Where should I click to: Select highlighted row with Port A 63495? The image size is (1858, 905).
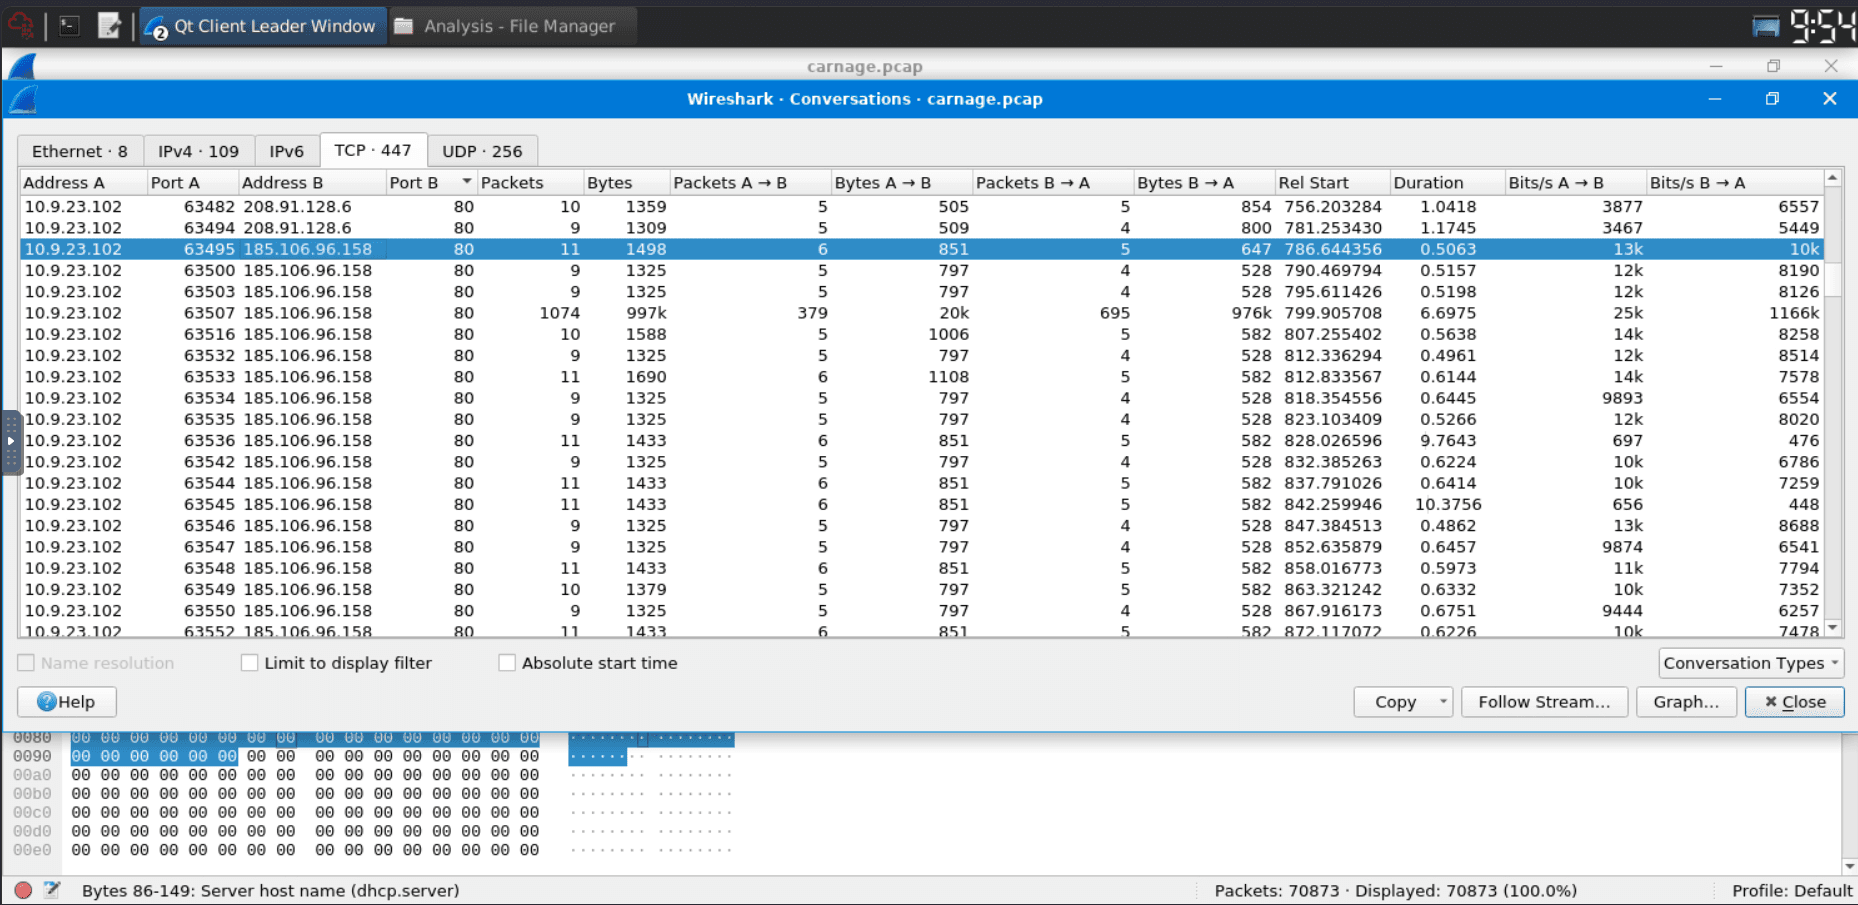click(921, 249)
